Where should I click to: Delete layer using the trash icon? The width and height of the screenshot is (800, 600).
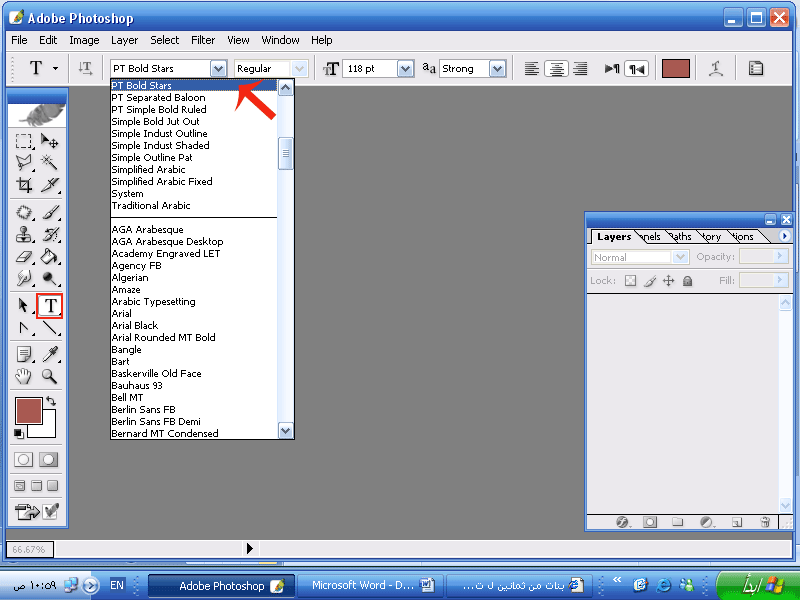[x=765, y=522]
